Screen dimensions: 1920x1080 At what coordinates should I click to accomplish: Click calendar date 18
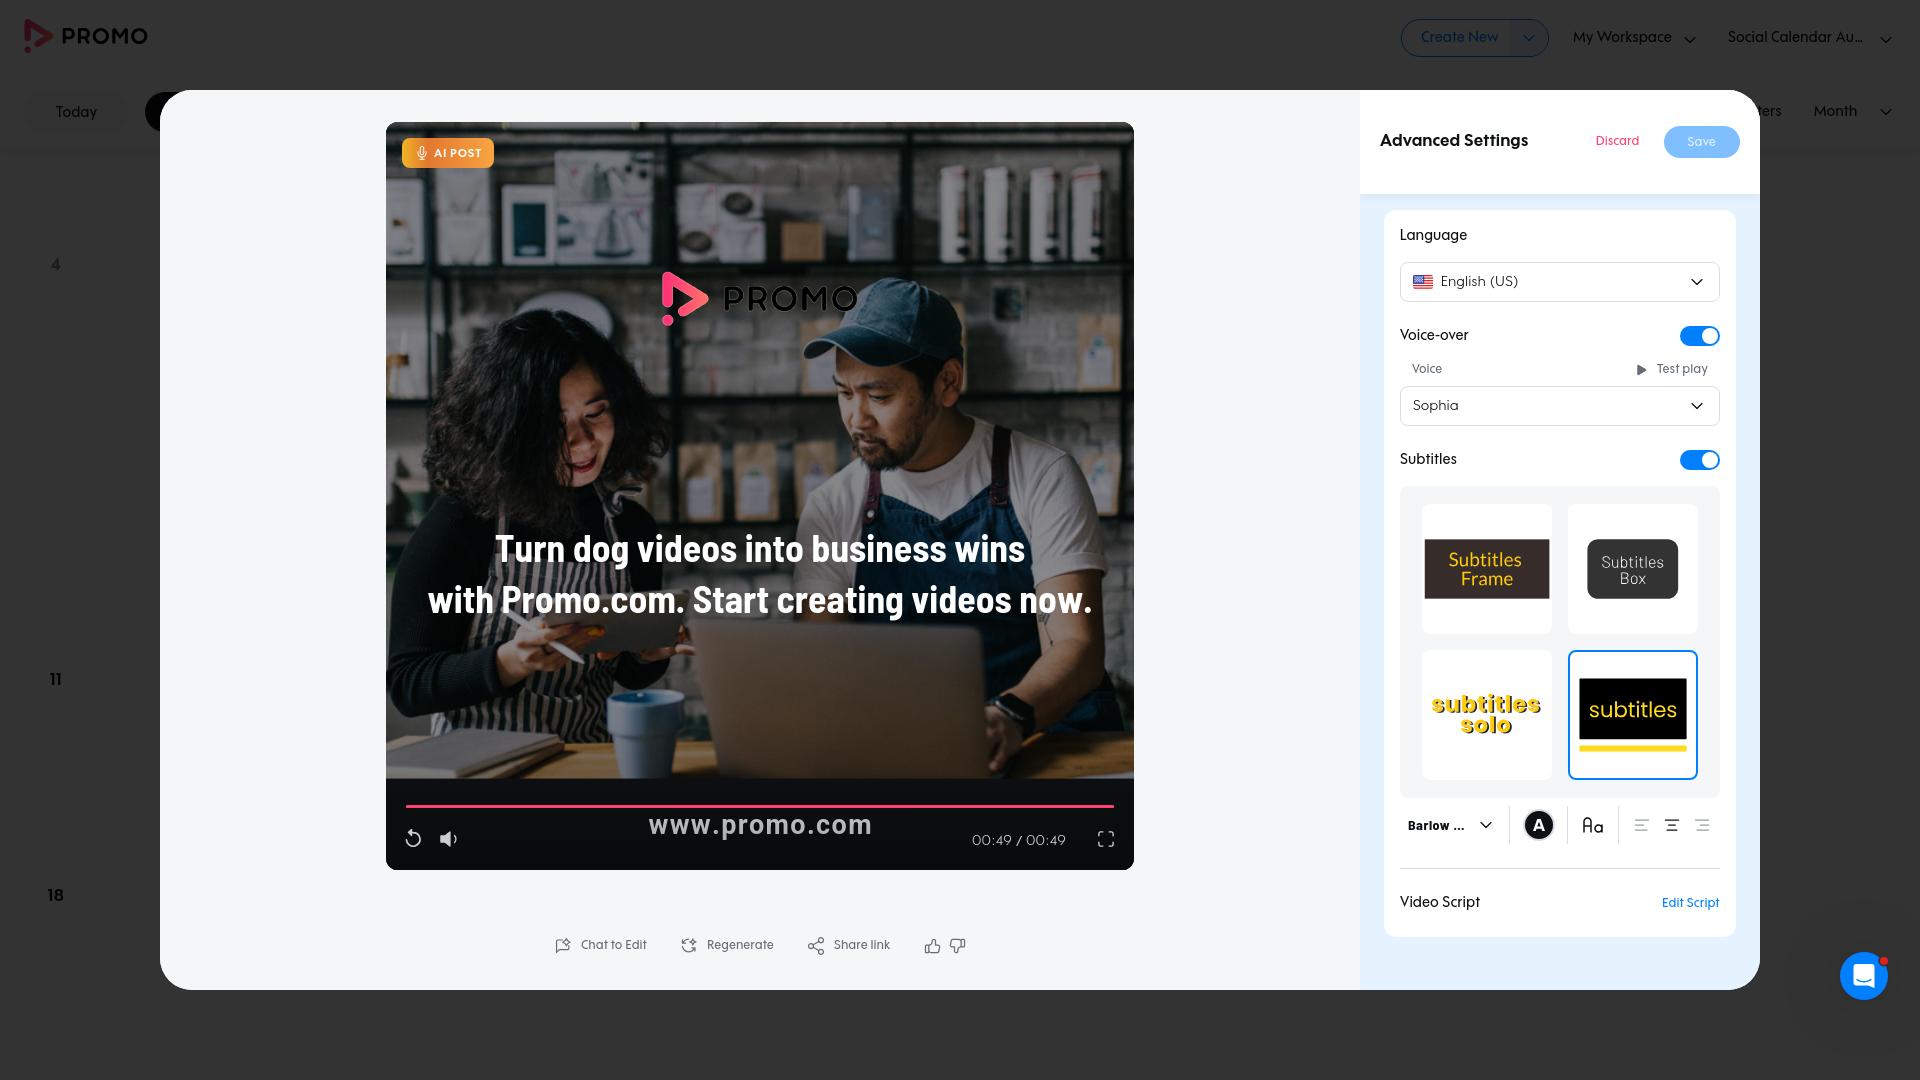56,896
